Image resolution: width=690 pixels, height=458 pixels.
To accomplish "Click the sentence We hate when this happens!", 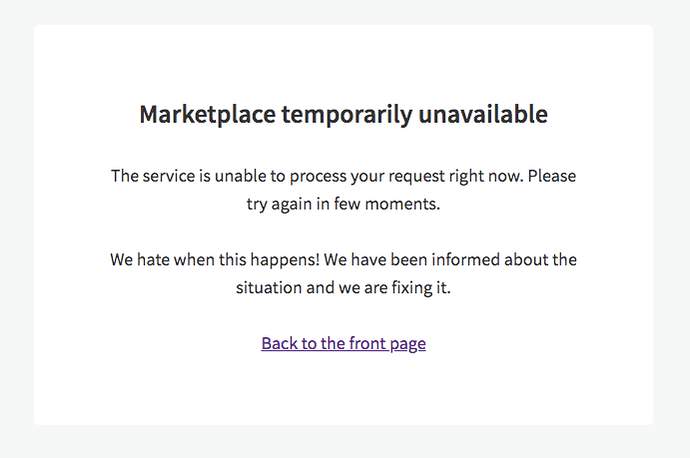I will coord(215,260).
